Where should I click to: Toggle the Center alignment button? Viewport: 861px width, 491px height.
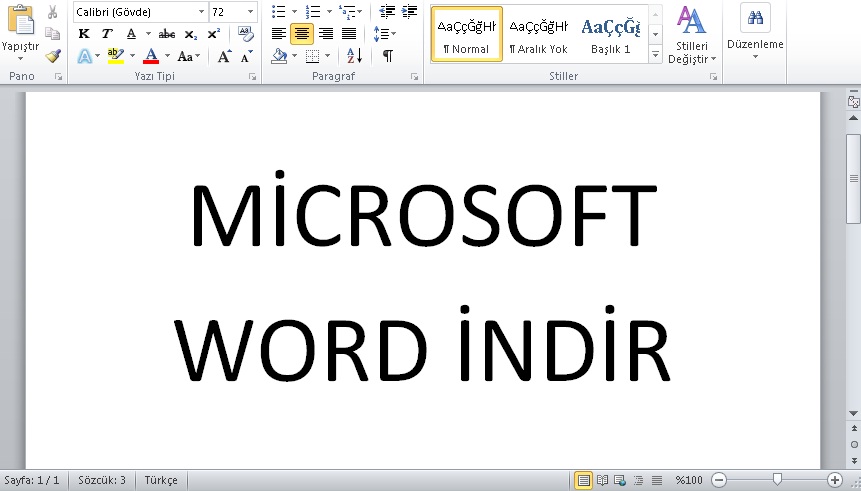[x=302, y=34]
